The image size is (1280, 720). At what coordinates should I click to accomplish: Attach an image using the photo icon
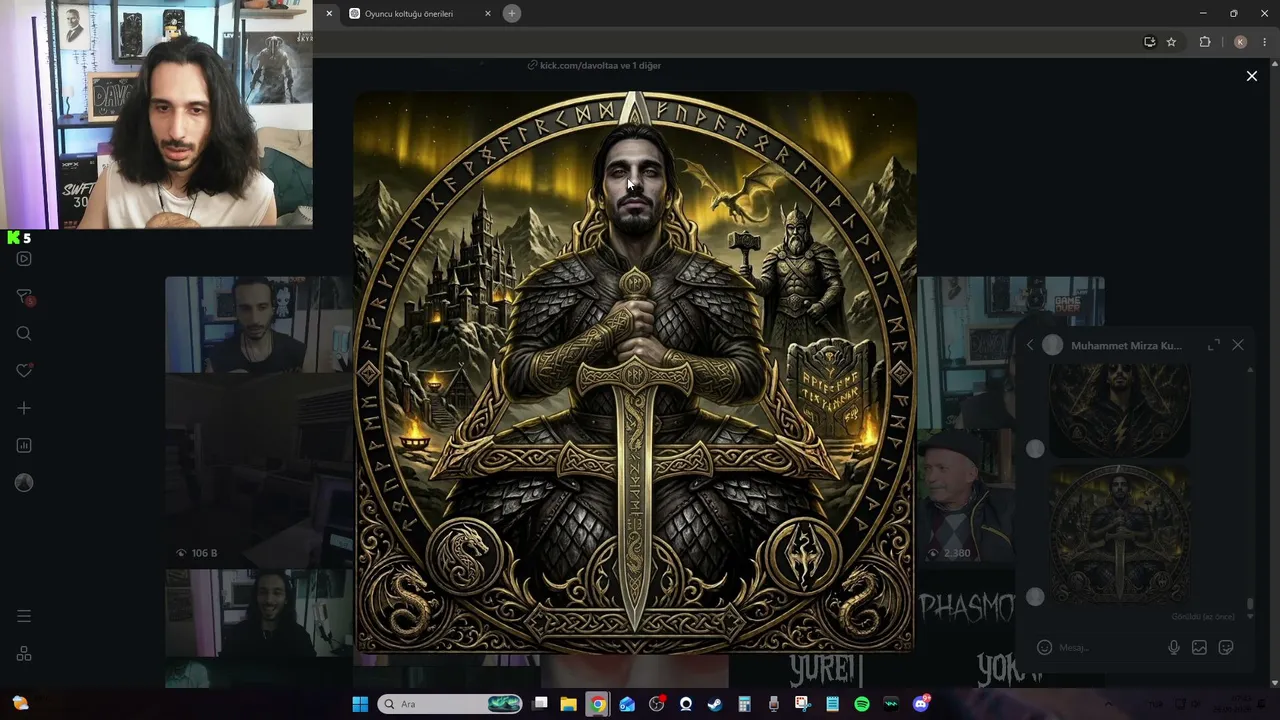(1199, 647)
